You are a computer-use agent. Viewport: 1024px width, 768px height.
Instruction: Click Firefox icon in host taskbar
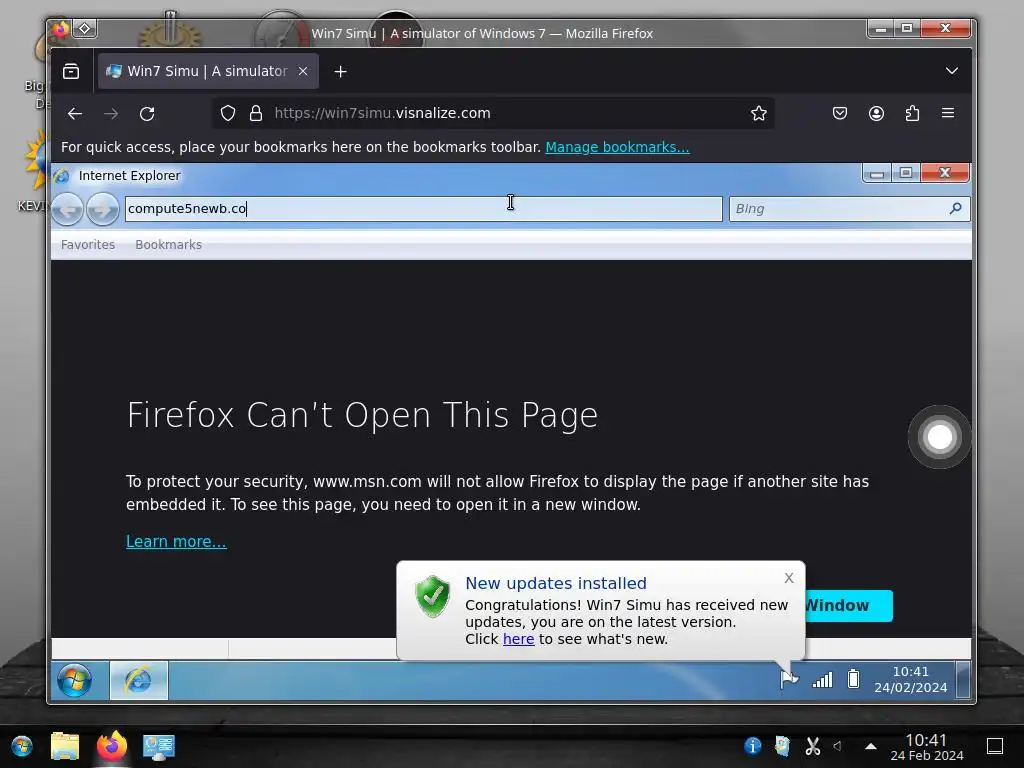[x=112, y=745]
